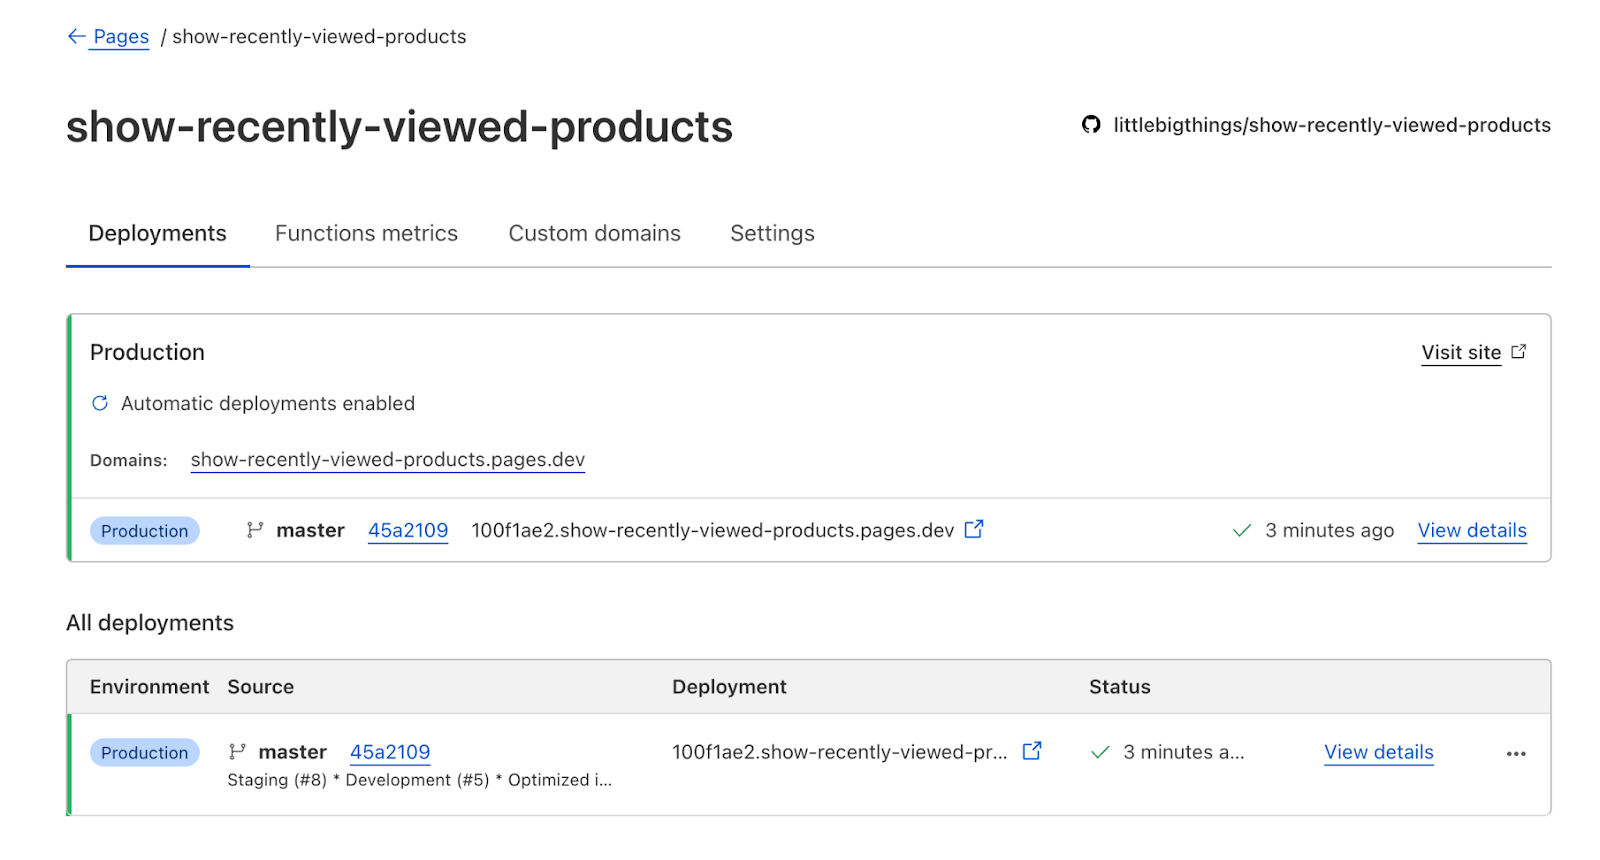Click the green checkmark status in the table row

click(x=1100, y=752)
